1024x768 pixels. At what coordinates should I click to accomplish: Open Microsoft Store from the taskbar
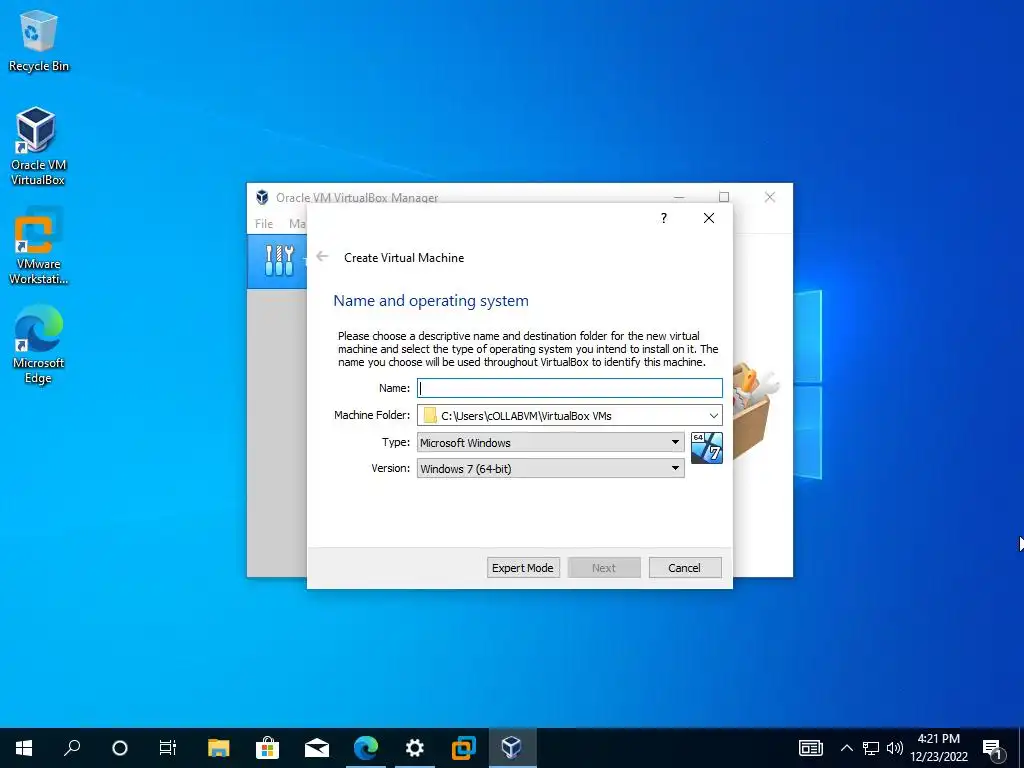[x=268, y=748]
